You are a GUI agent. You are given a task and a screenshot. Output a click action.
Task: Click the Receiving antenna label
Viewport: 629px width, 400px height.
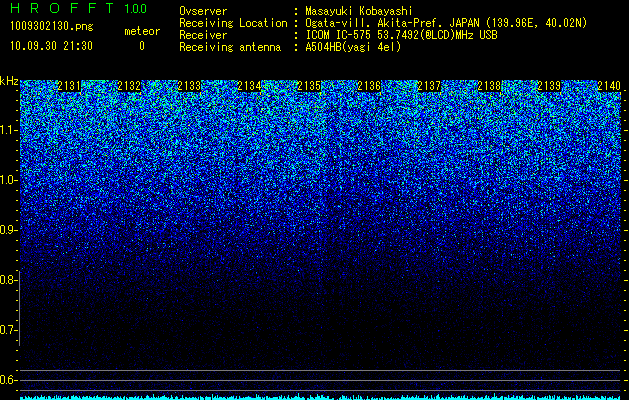(x=230, y=47)
